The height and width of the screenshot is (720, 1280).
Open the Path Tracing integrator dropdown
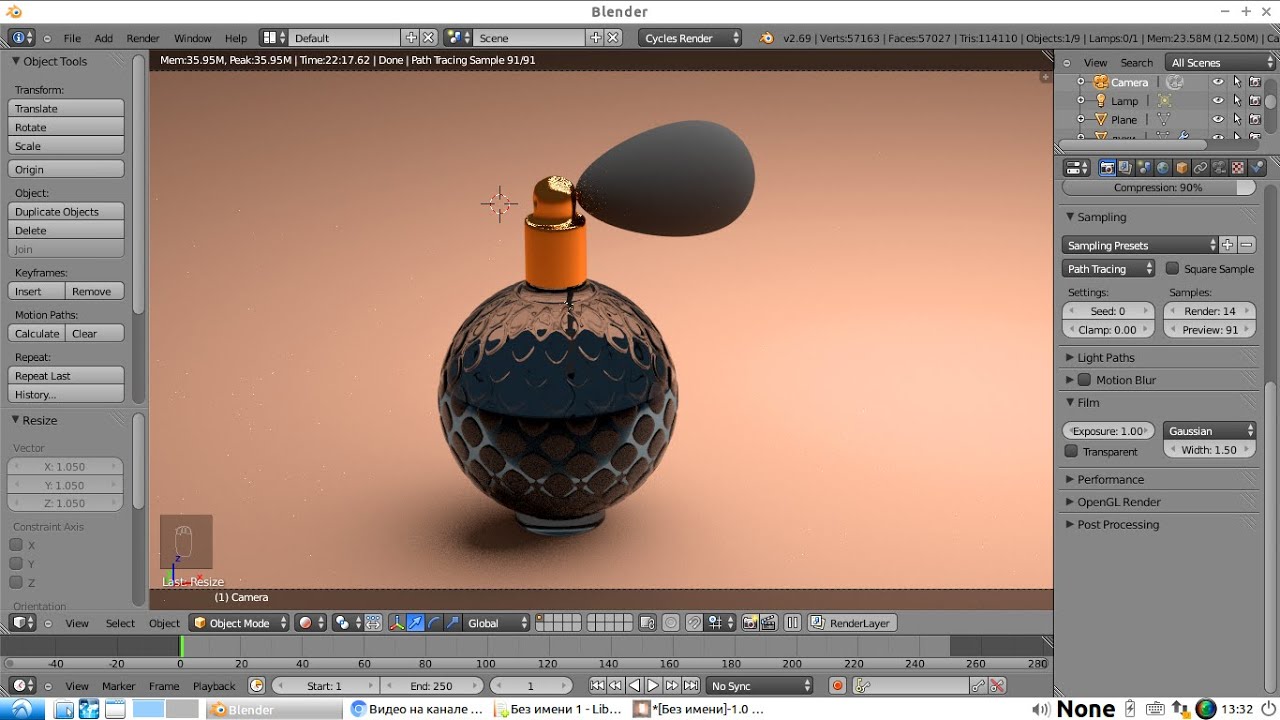1109,269
